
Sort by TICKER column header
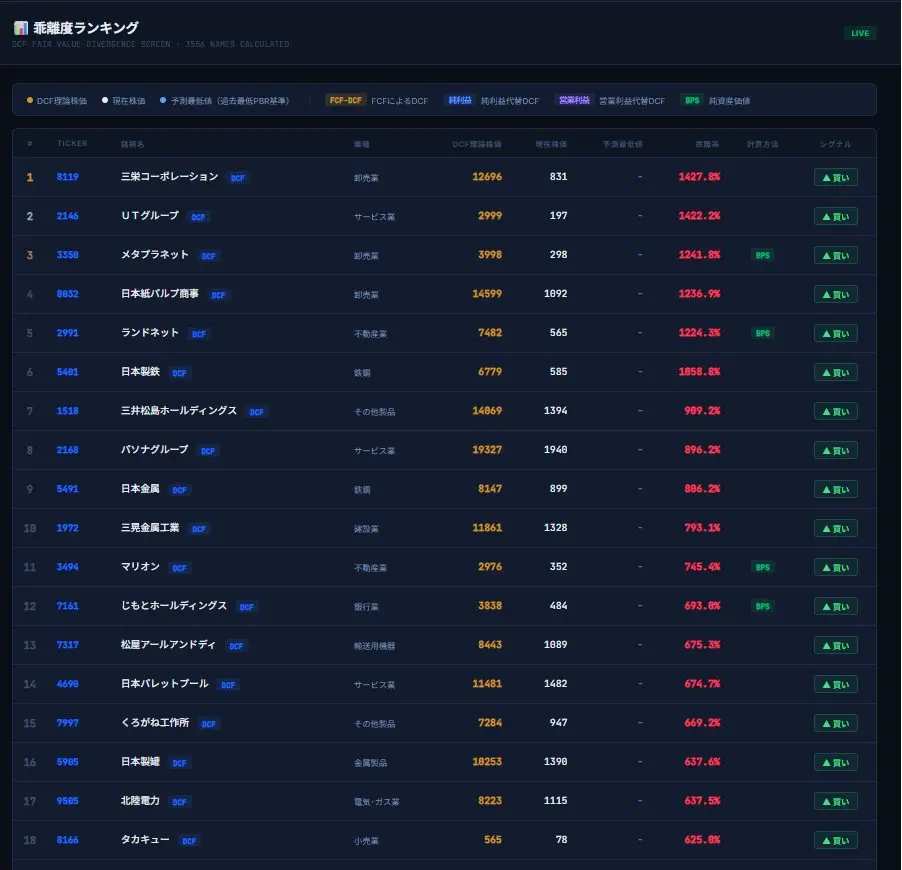72,143
